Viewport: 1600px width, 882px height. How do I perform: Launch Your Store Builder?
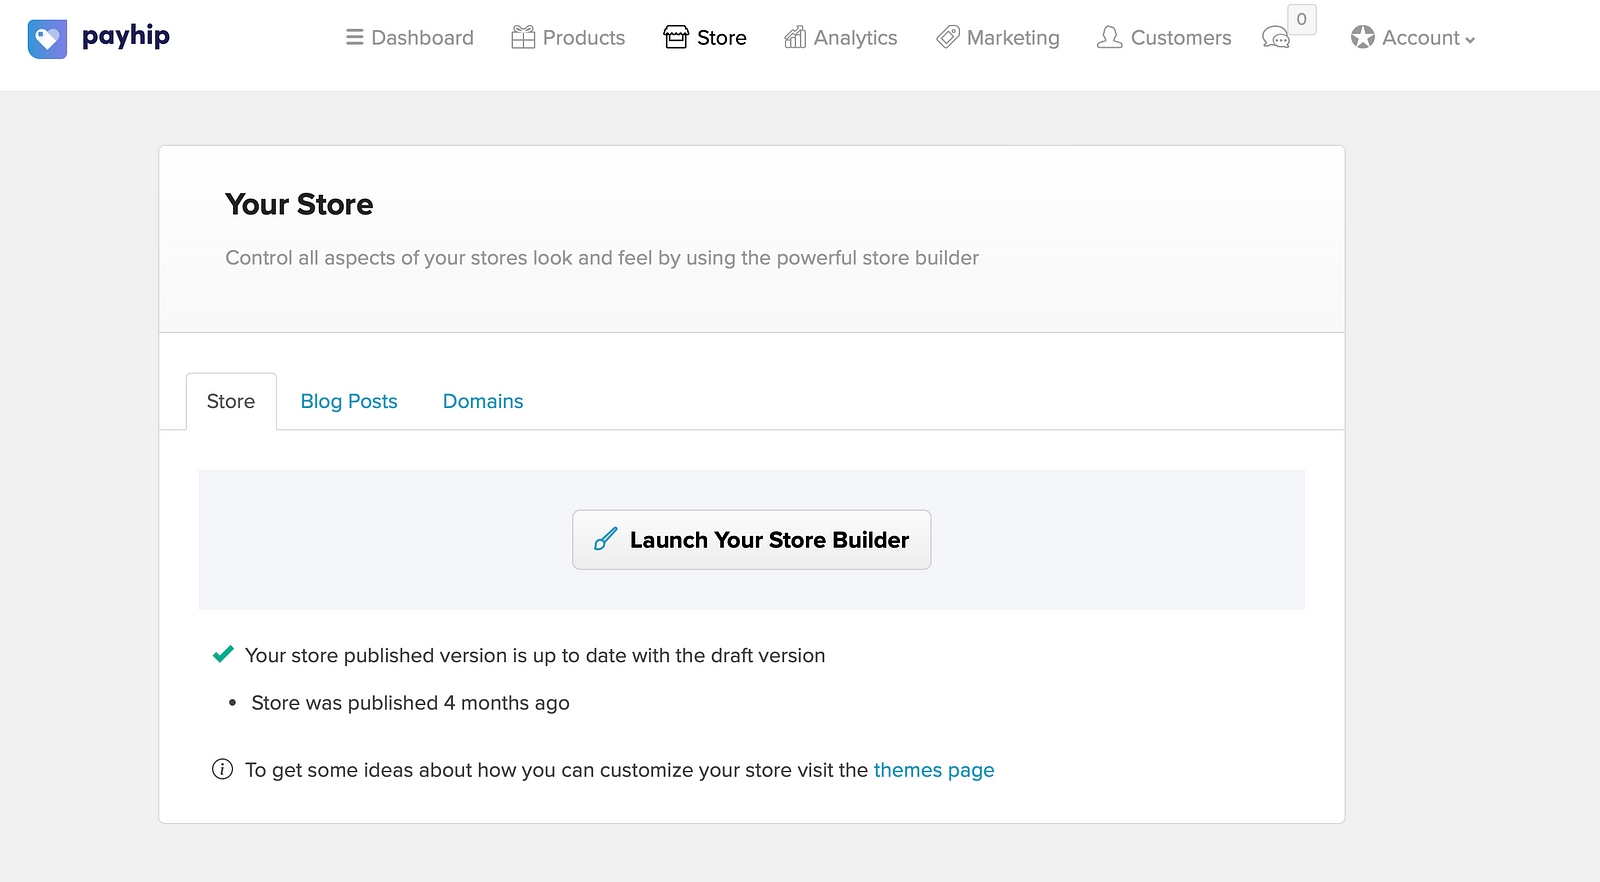coord(751,540)
